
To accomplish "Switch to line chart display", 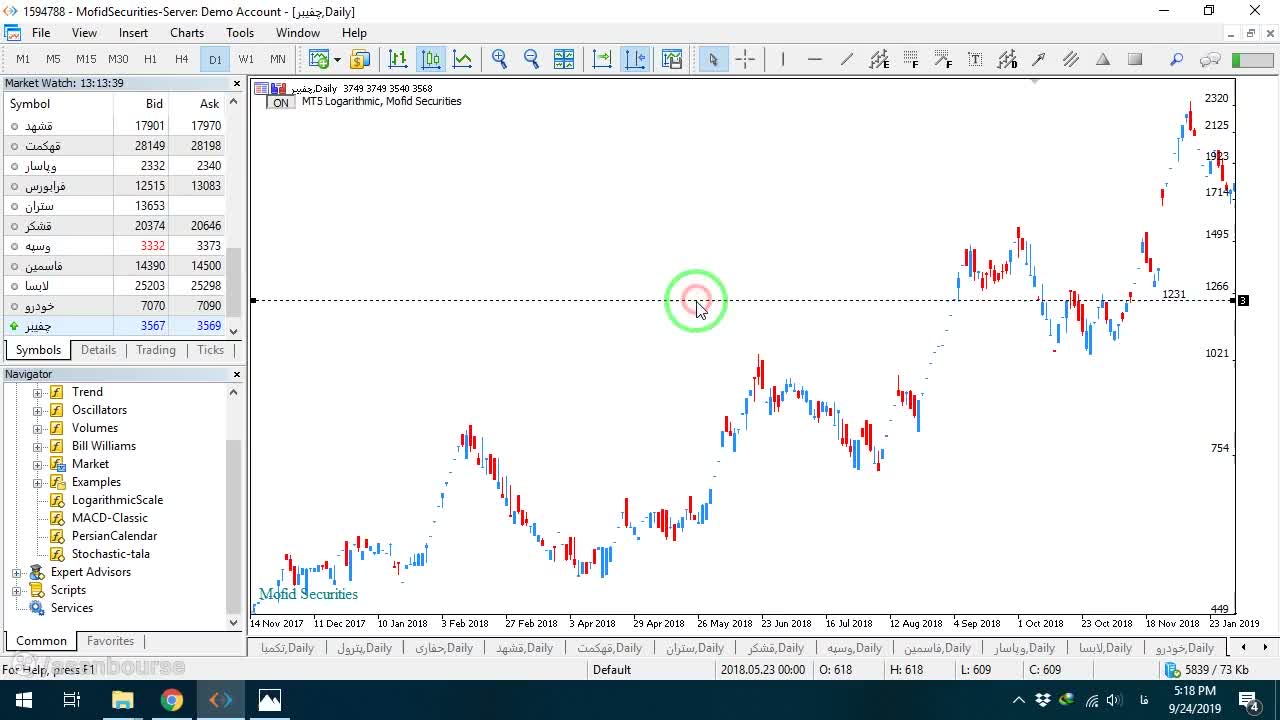I will pyautogui.click(x=463, y=59).
